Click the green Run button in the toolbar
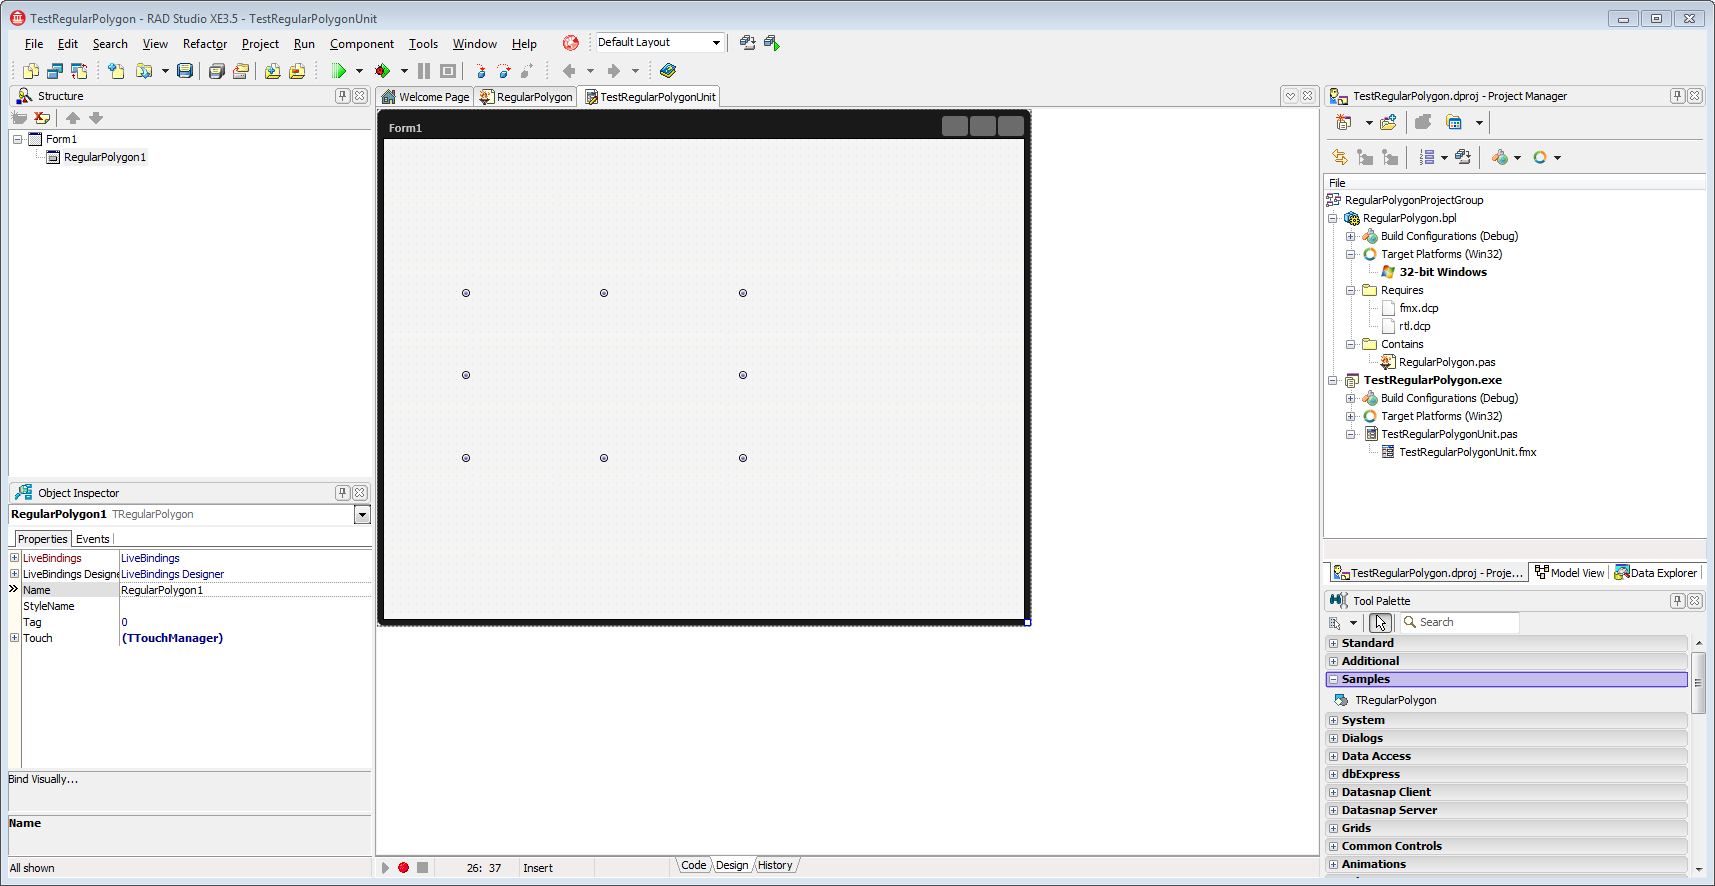The height and width of the screenshot is (886, 1715). click(339, 71)
